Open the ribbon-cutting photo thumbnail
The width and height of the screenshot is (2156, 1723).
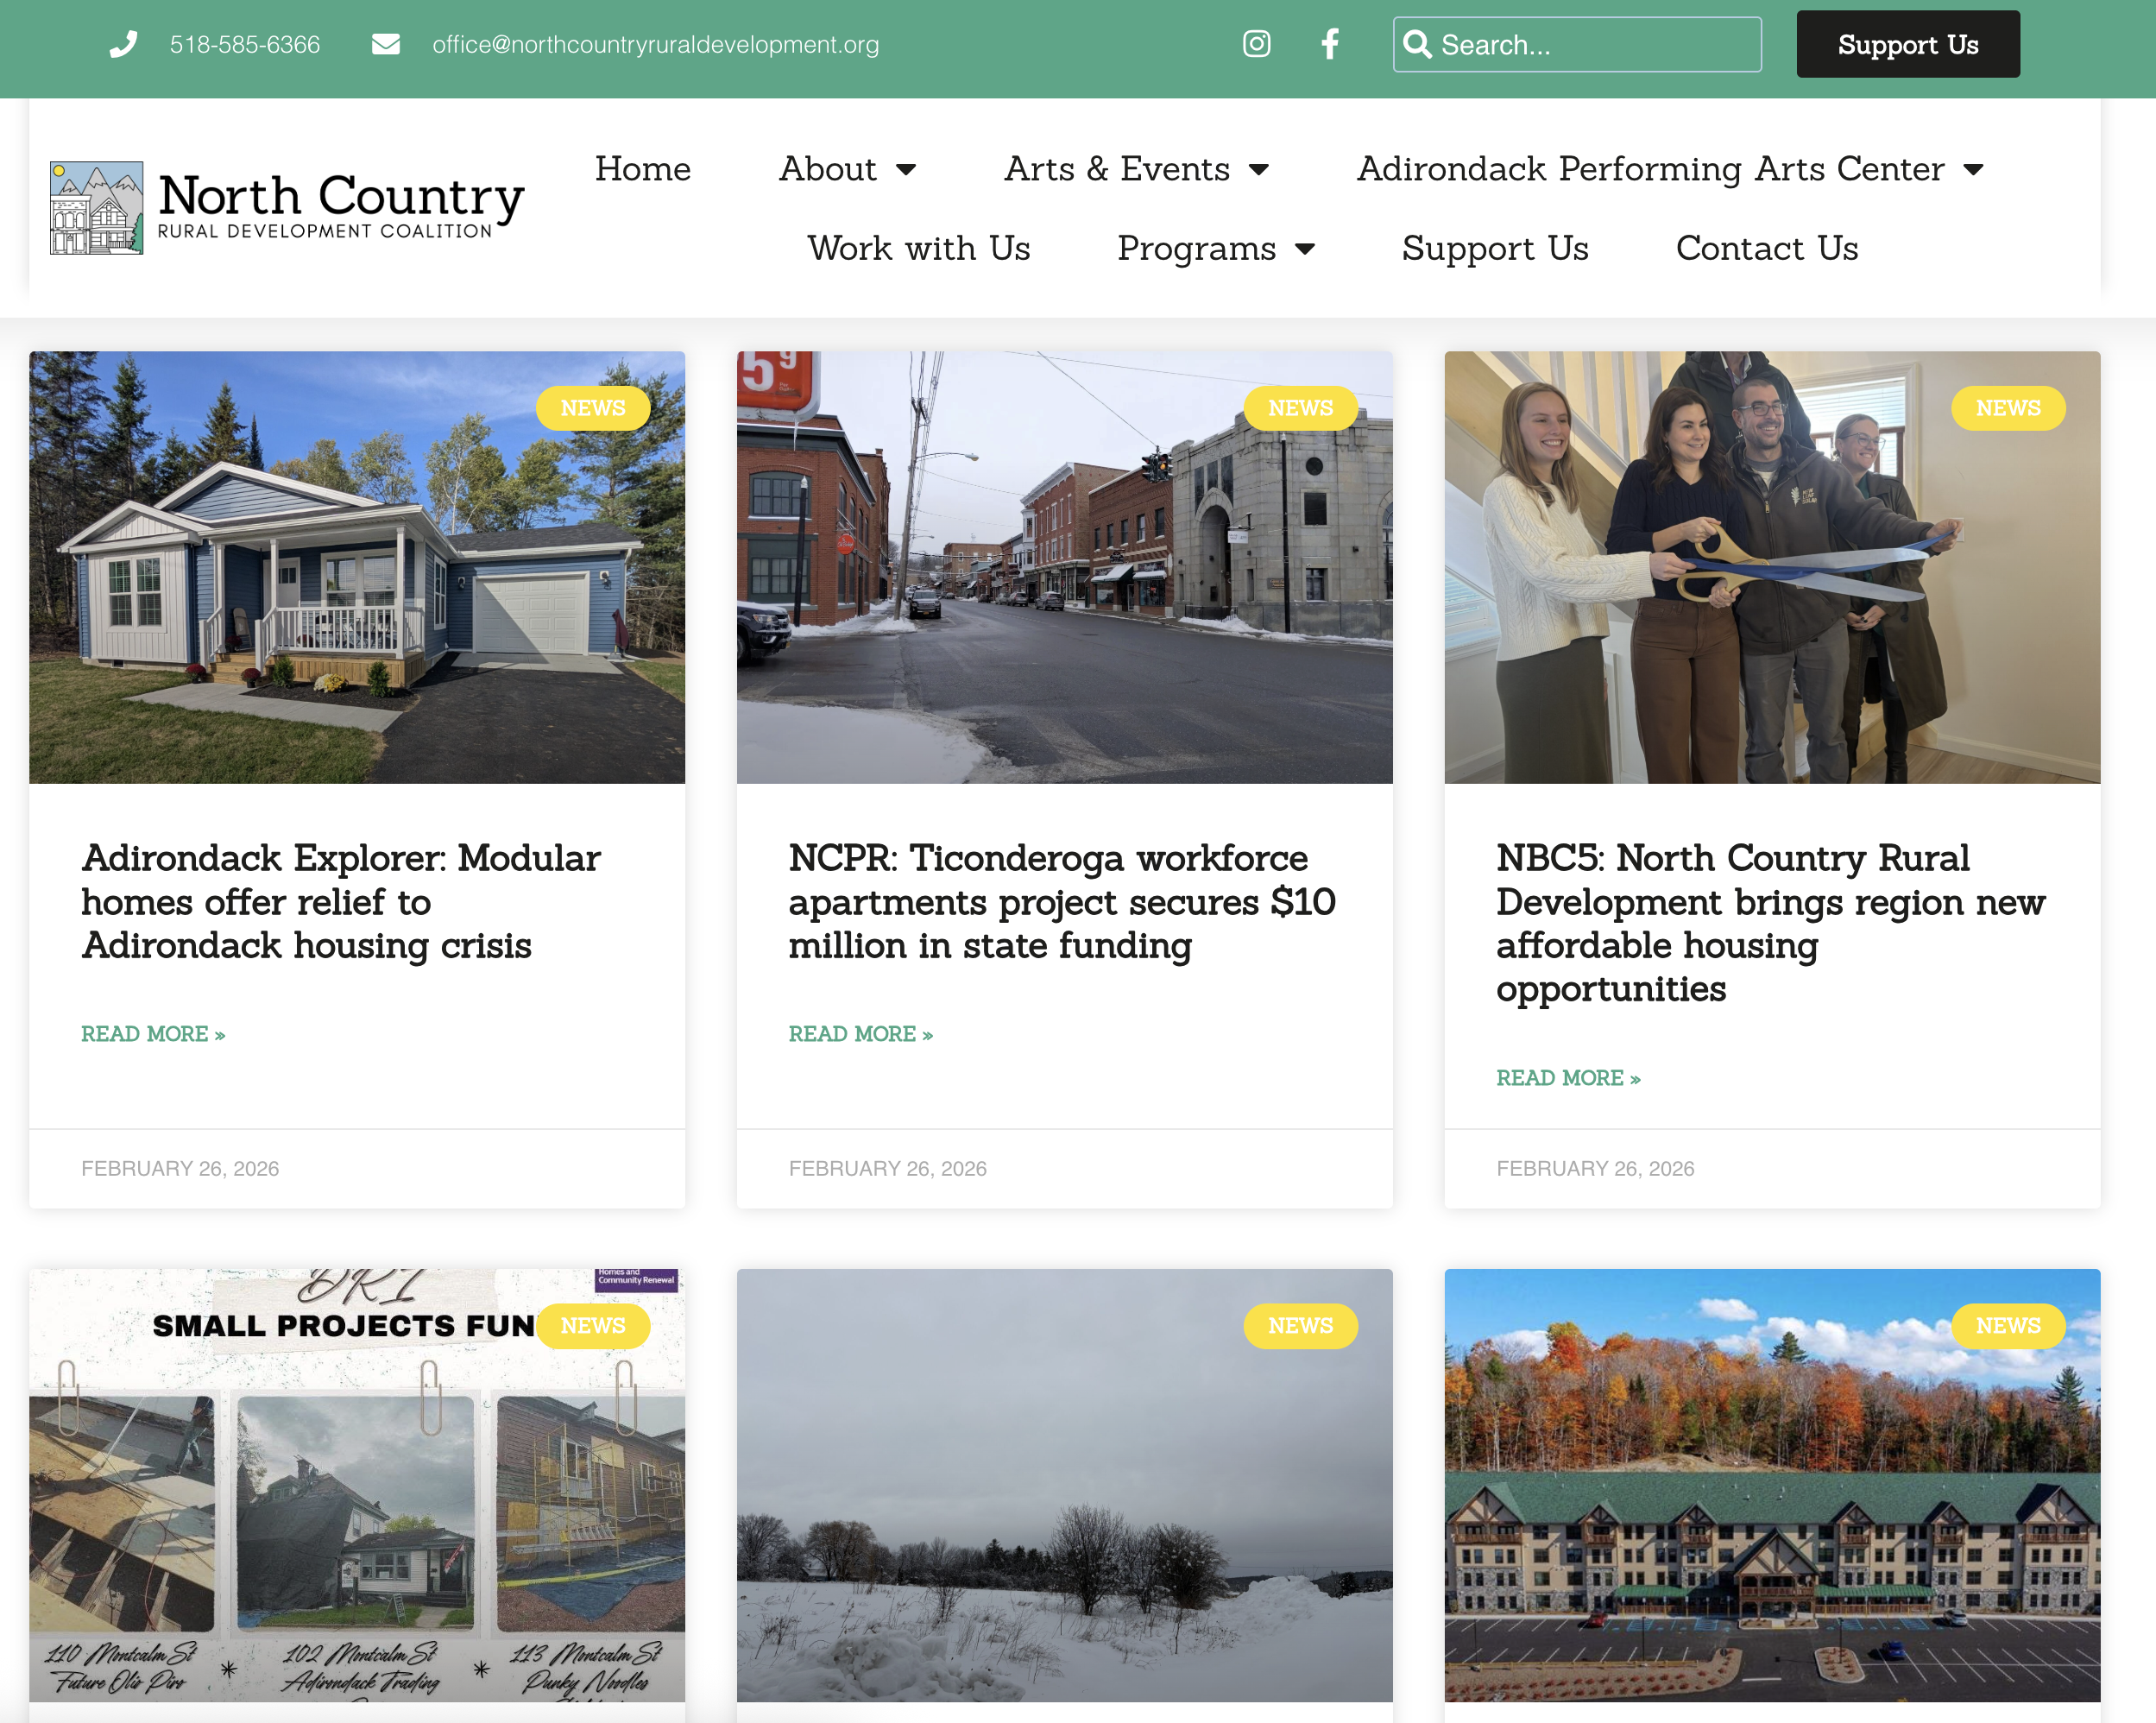point(1773,567)
